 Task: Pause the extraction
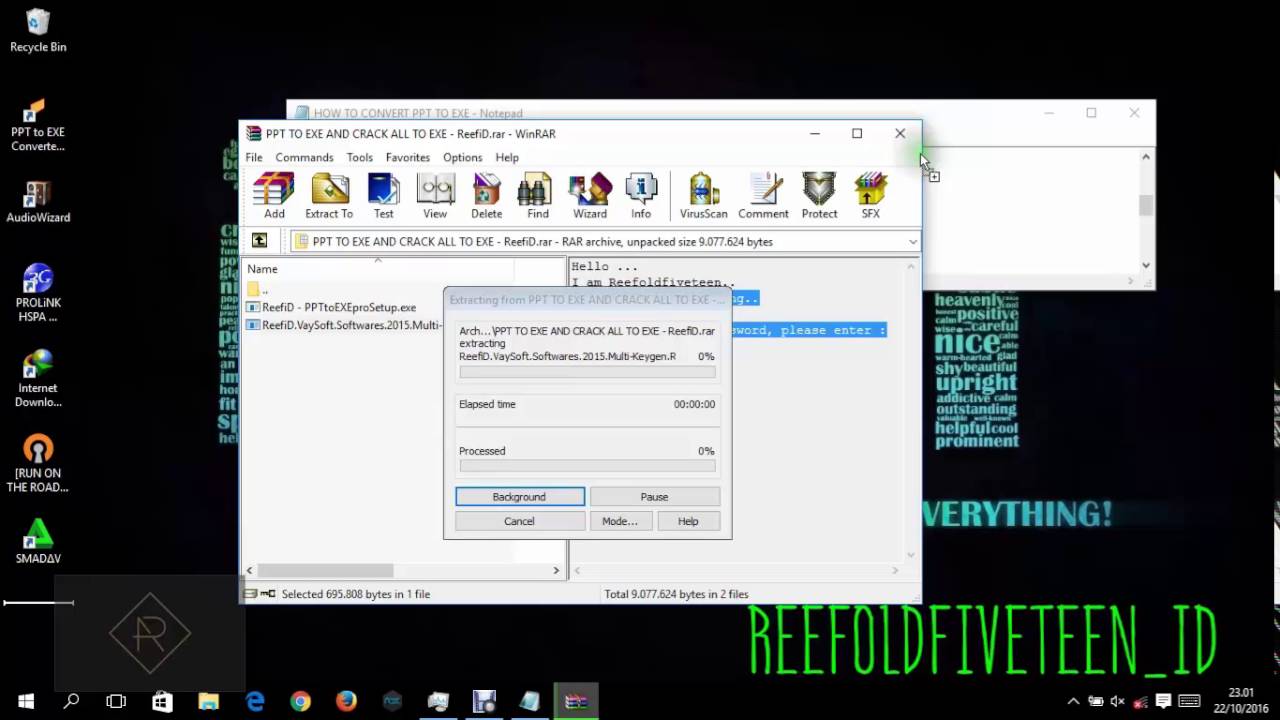point(654,497)
